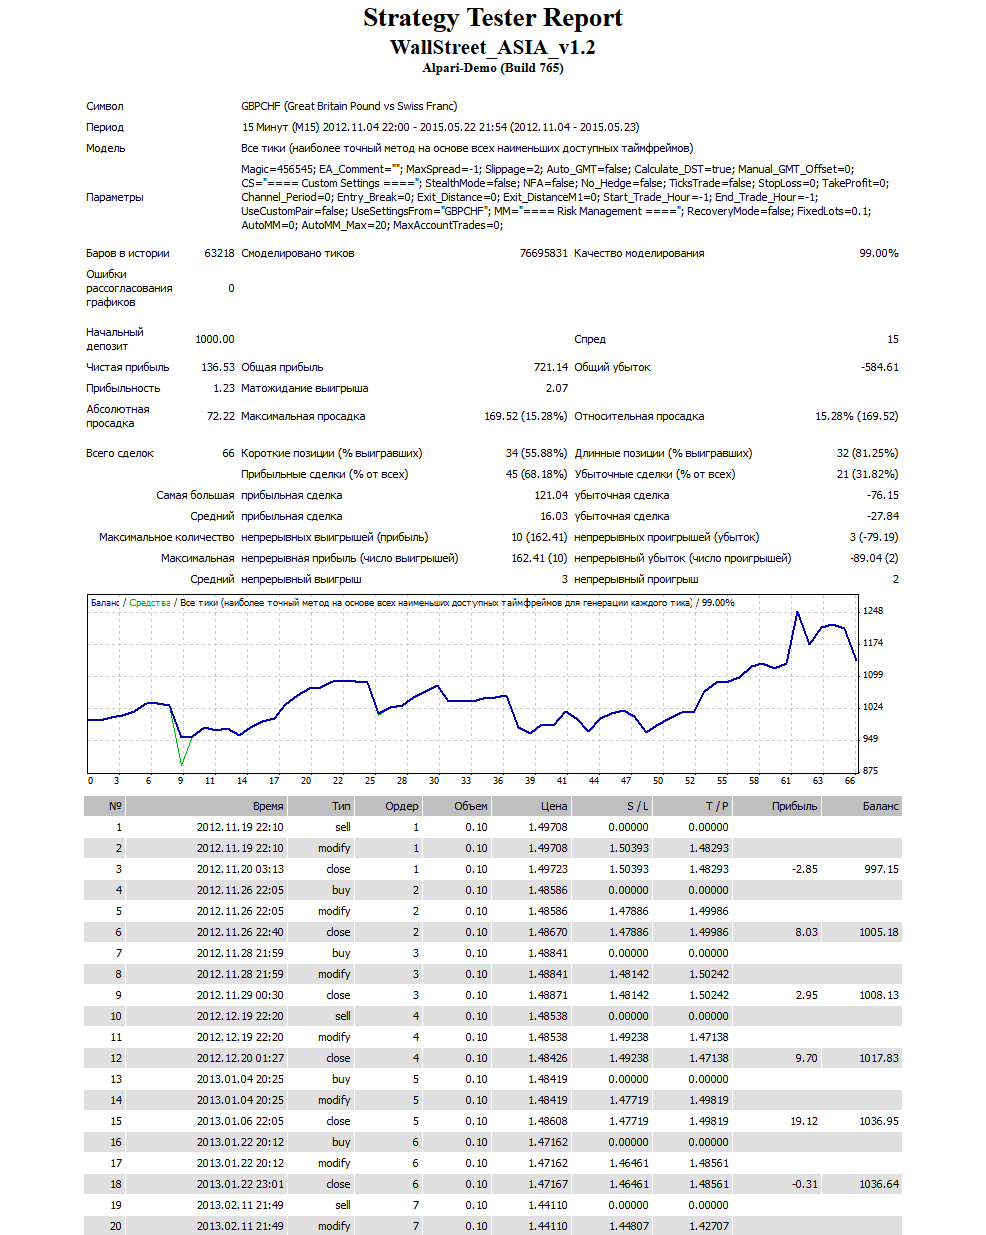Click average loss trade "-27.84"
The image size is (986, 1235).
883,516
